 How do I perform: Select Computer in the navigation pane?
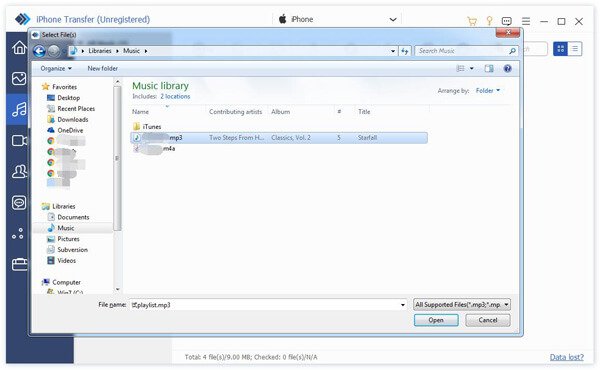click(x=61, y=282)
